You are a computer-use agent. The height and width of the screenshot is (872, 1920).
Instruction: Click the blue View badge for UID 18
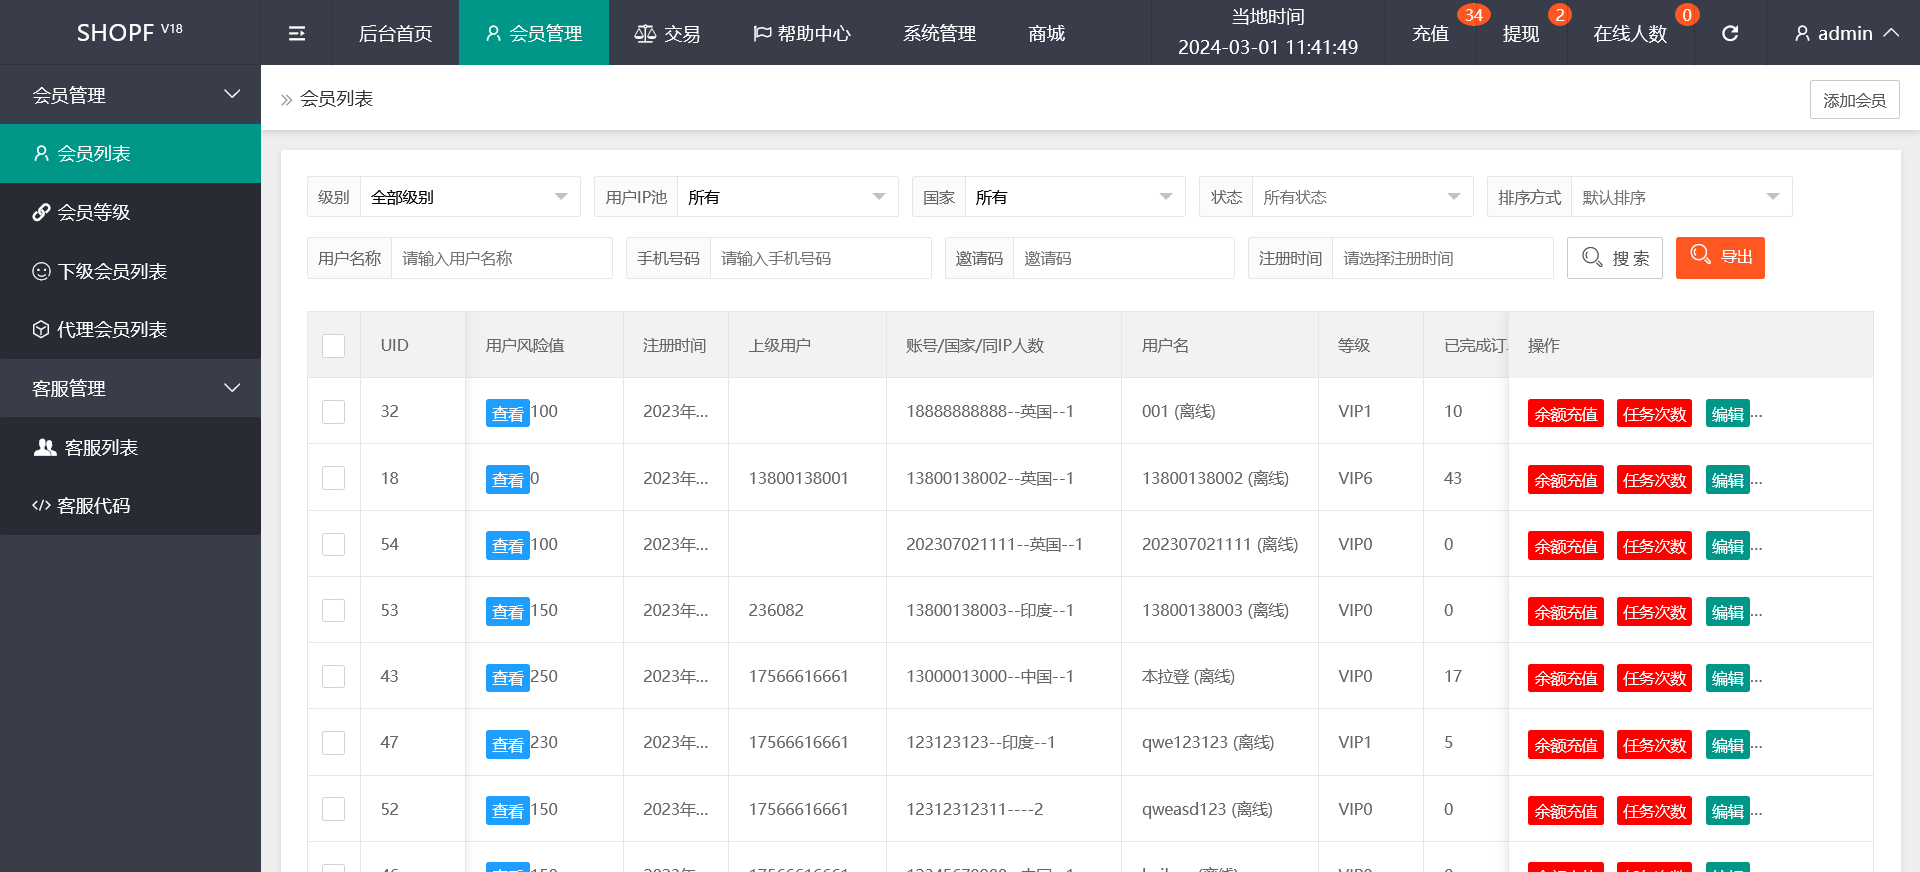point(507,480)
